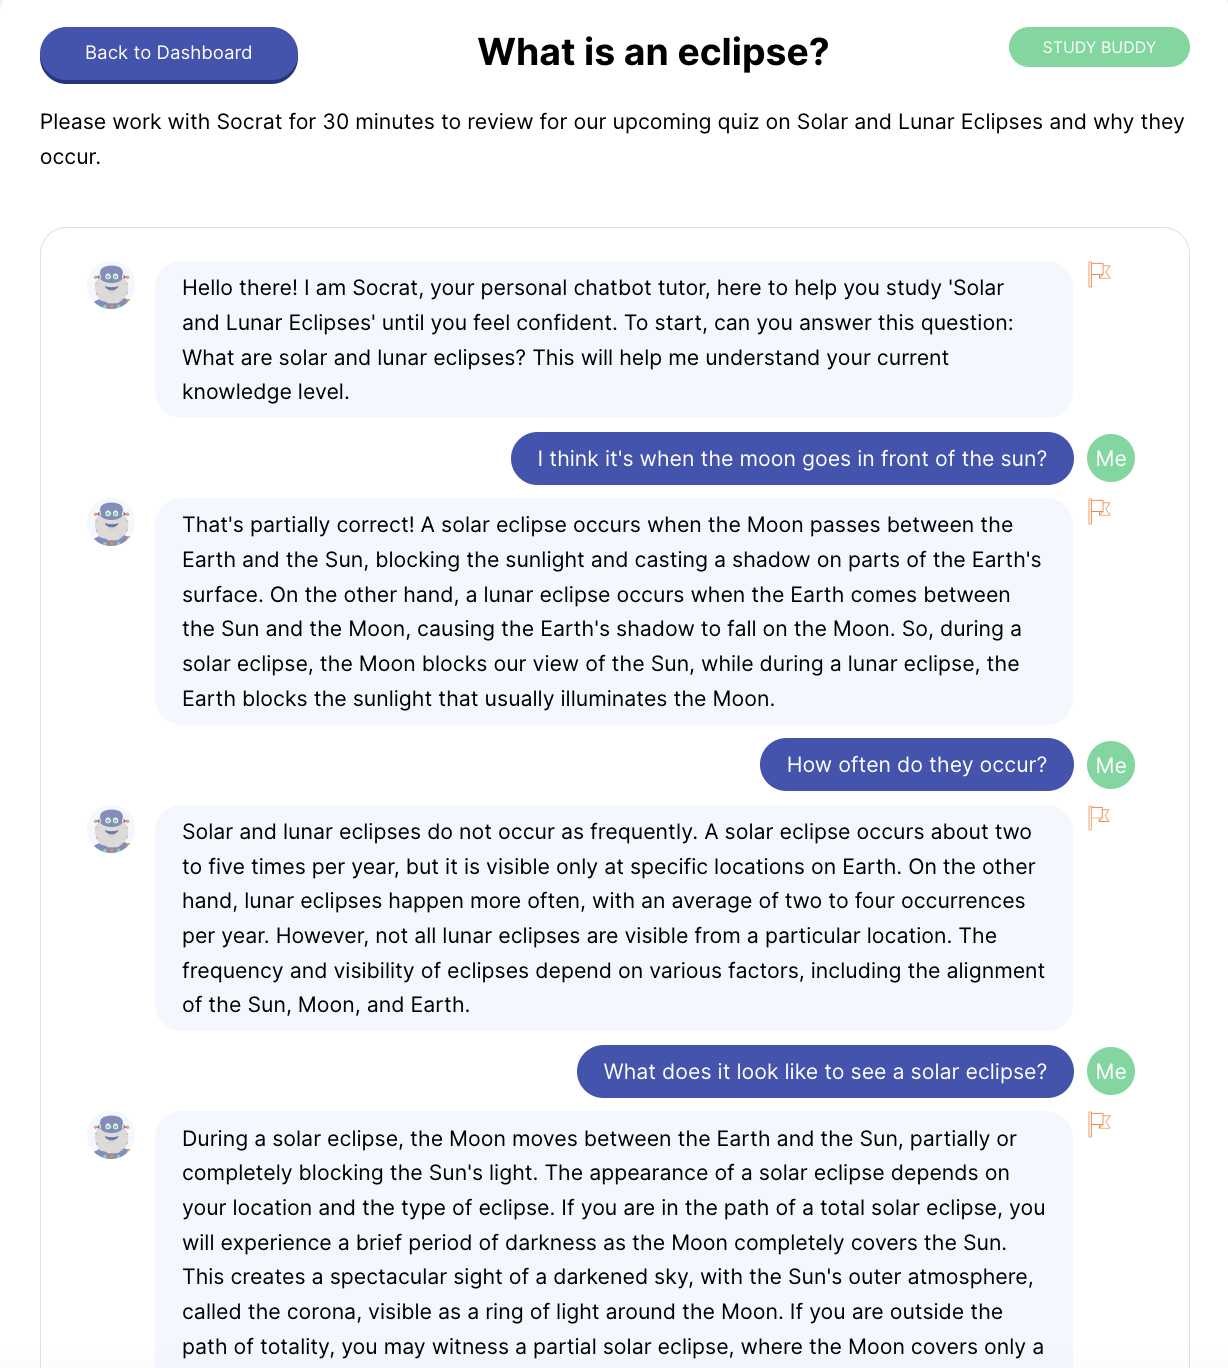Click Me avatar beside solar eclipse question

click(1111, 1072)
